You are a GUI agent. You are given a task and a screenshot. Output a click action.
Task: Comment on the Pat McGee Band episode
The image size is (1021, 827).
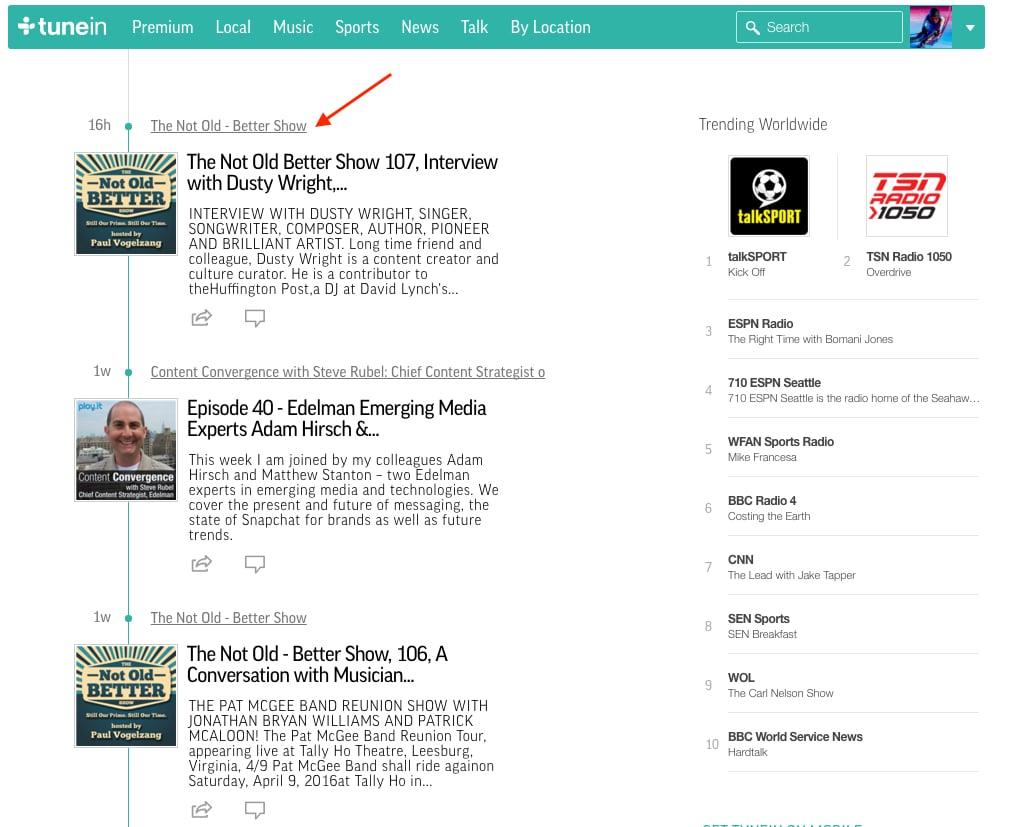255,809
